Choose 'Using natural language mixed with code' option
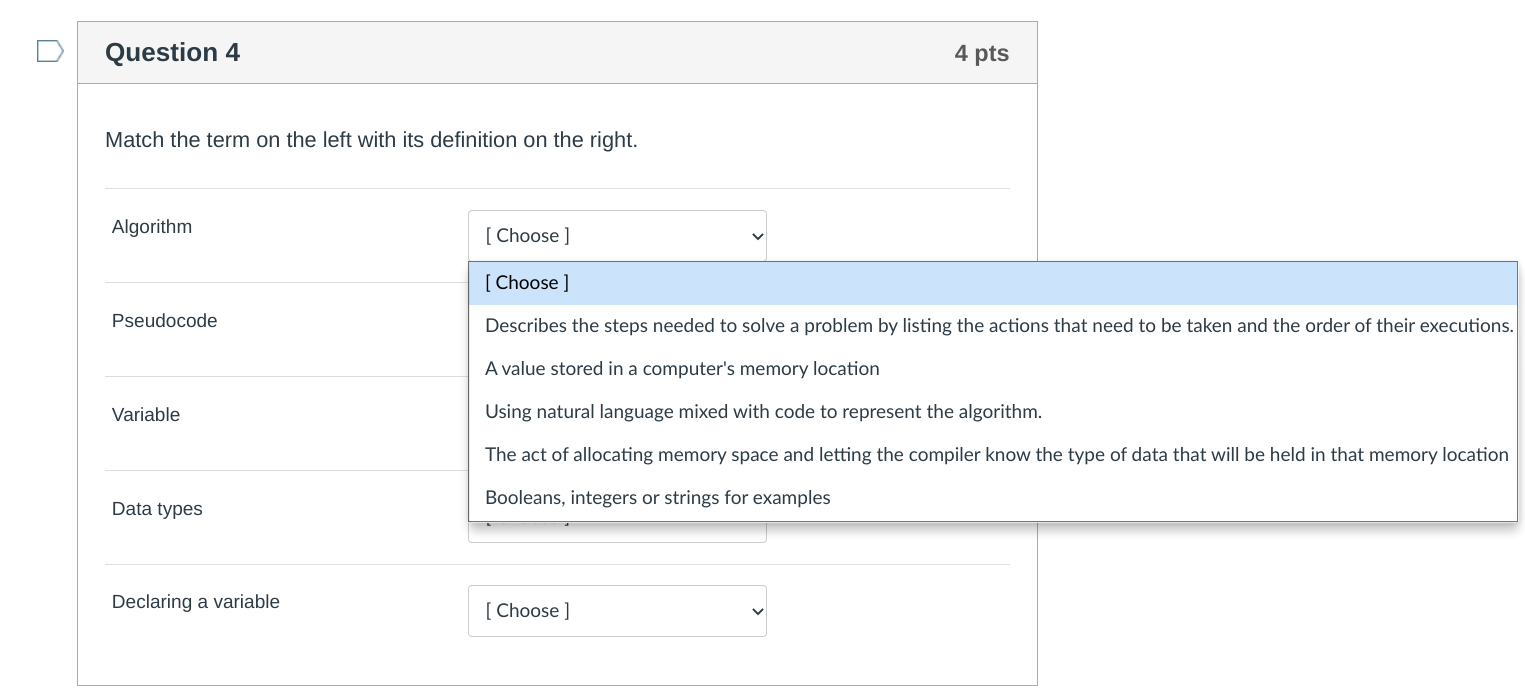The image size is (1525, 691). [992, 412]
